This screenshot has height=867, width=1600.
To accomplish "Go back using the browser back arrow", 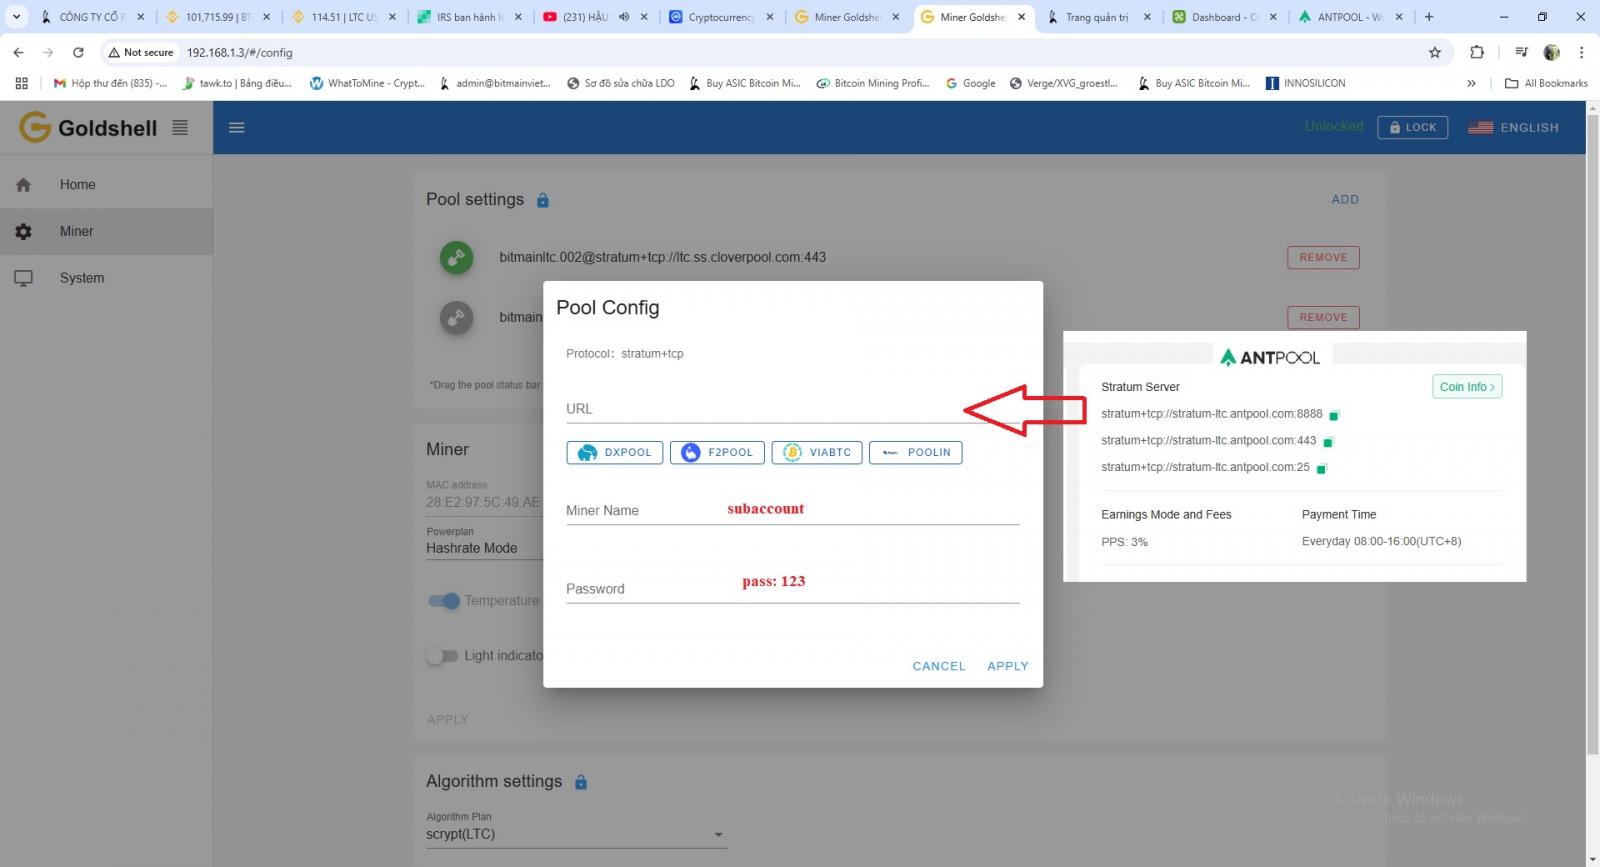I will point(18,52).
